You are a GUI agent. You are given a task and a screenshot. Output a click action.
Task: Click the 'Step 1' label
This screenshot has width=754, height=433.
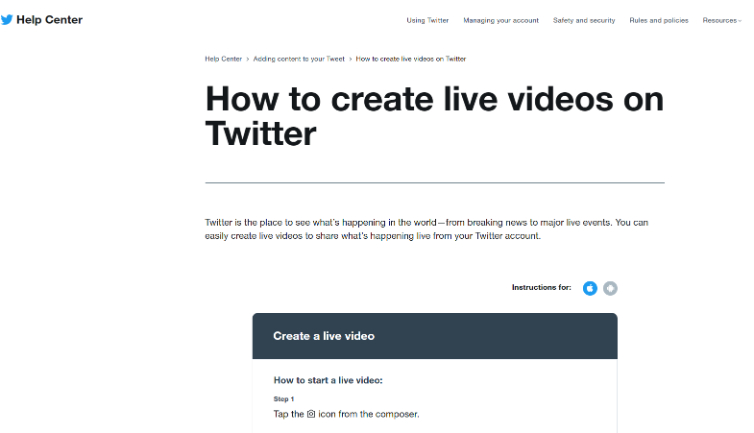click(284, 399)
